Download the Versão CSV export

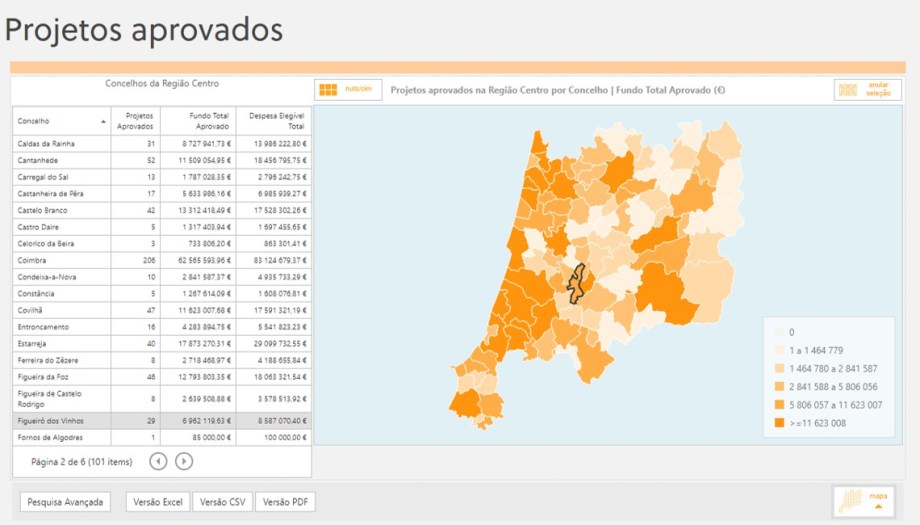[x=222, y=502]
